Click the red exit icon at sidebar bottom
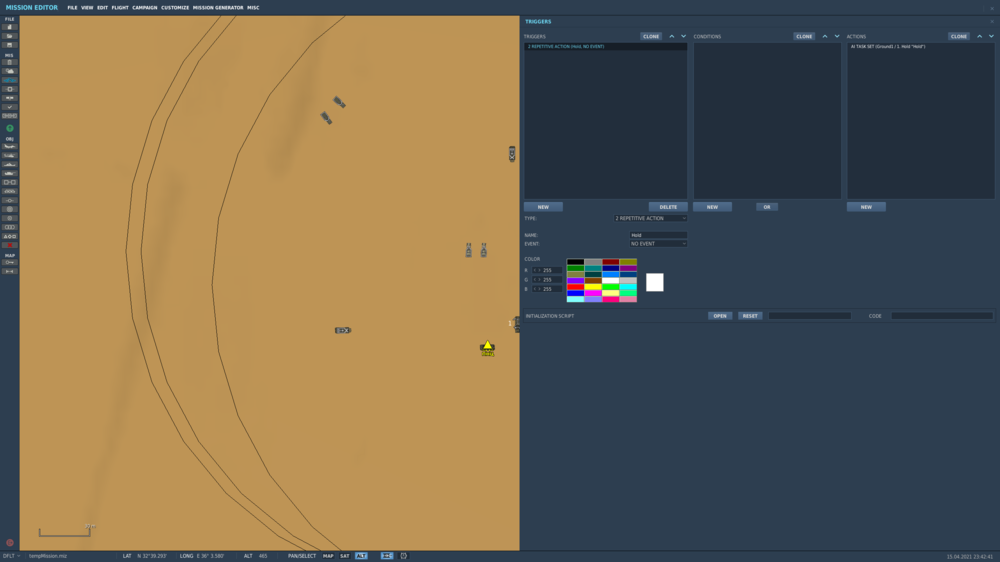 [x=10, y=543]
